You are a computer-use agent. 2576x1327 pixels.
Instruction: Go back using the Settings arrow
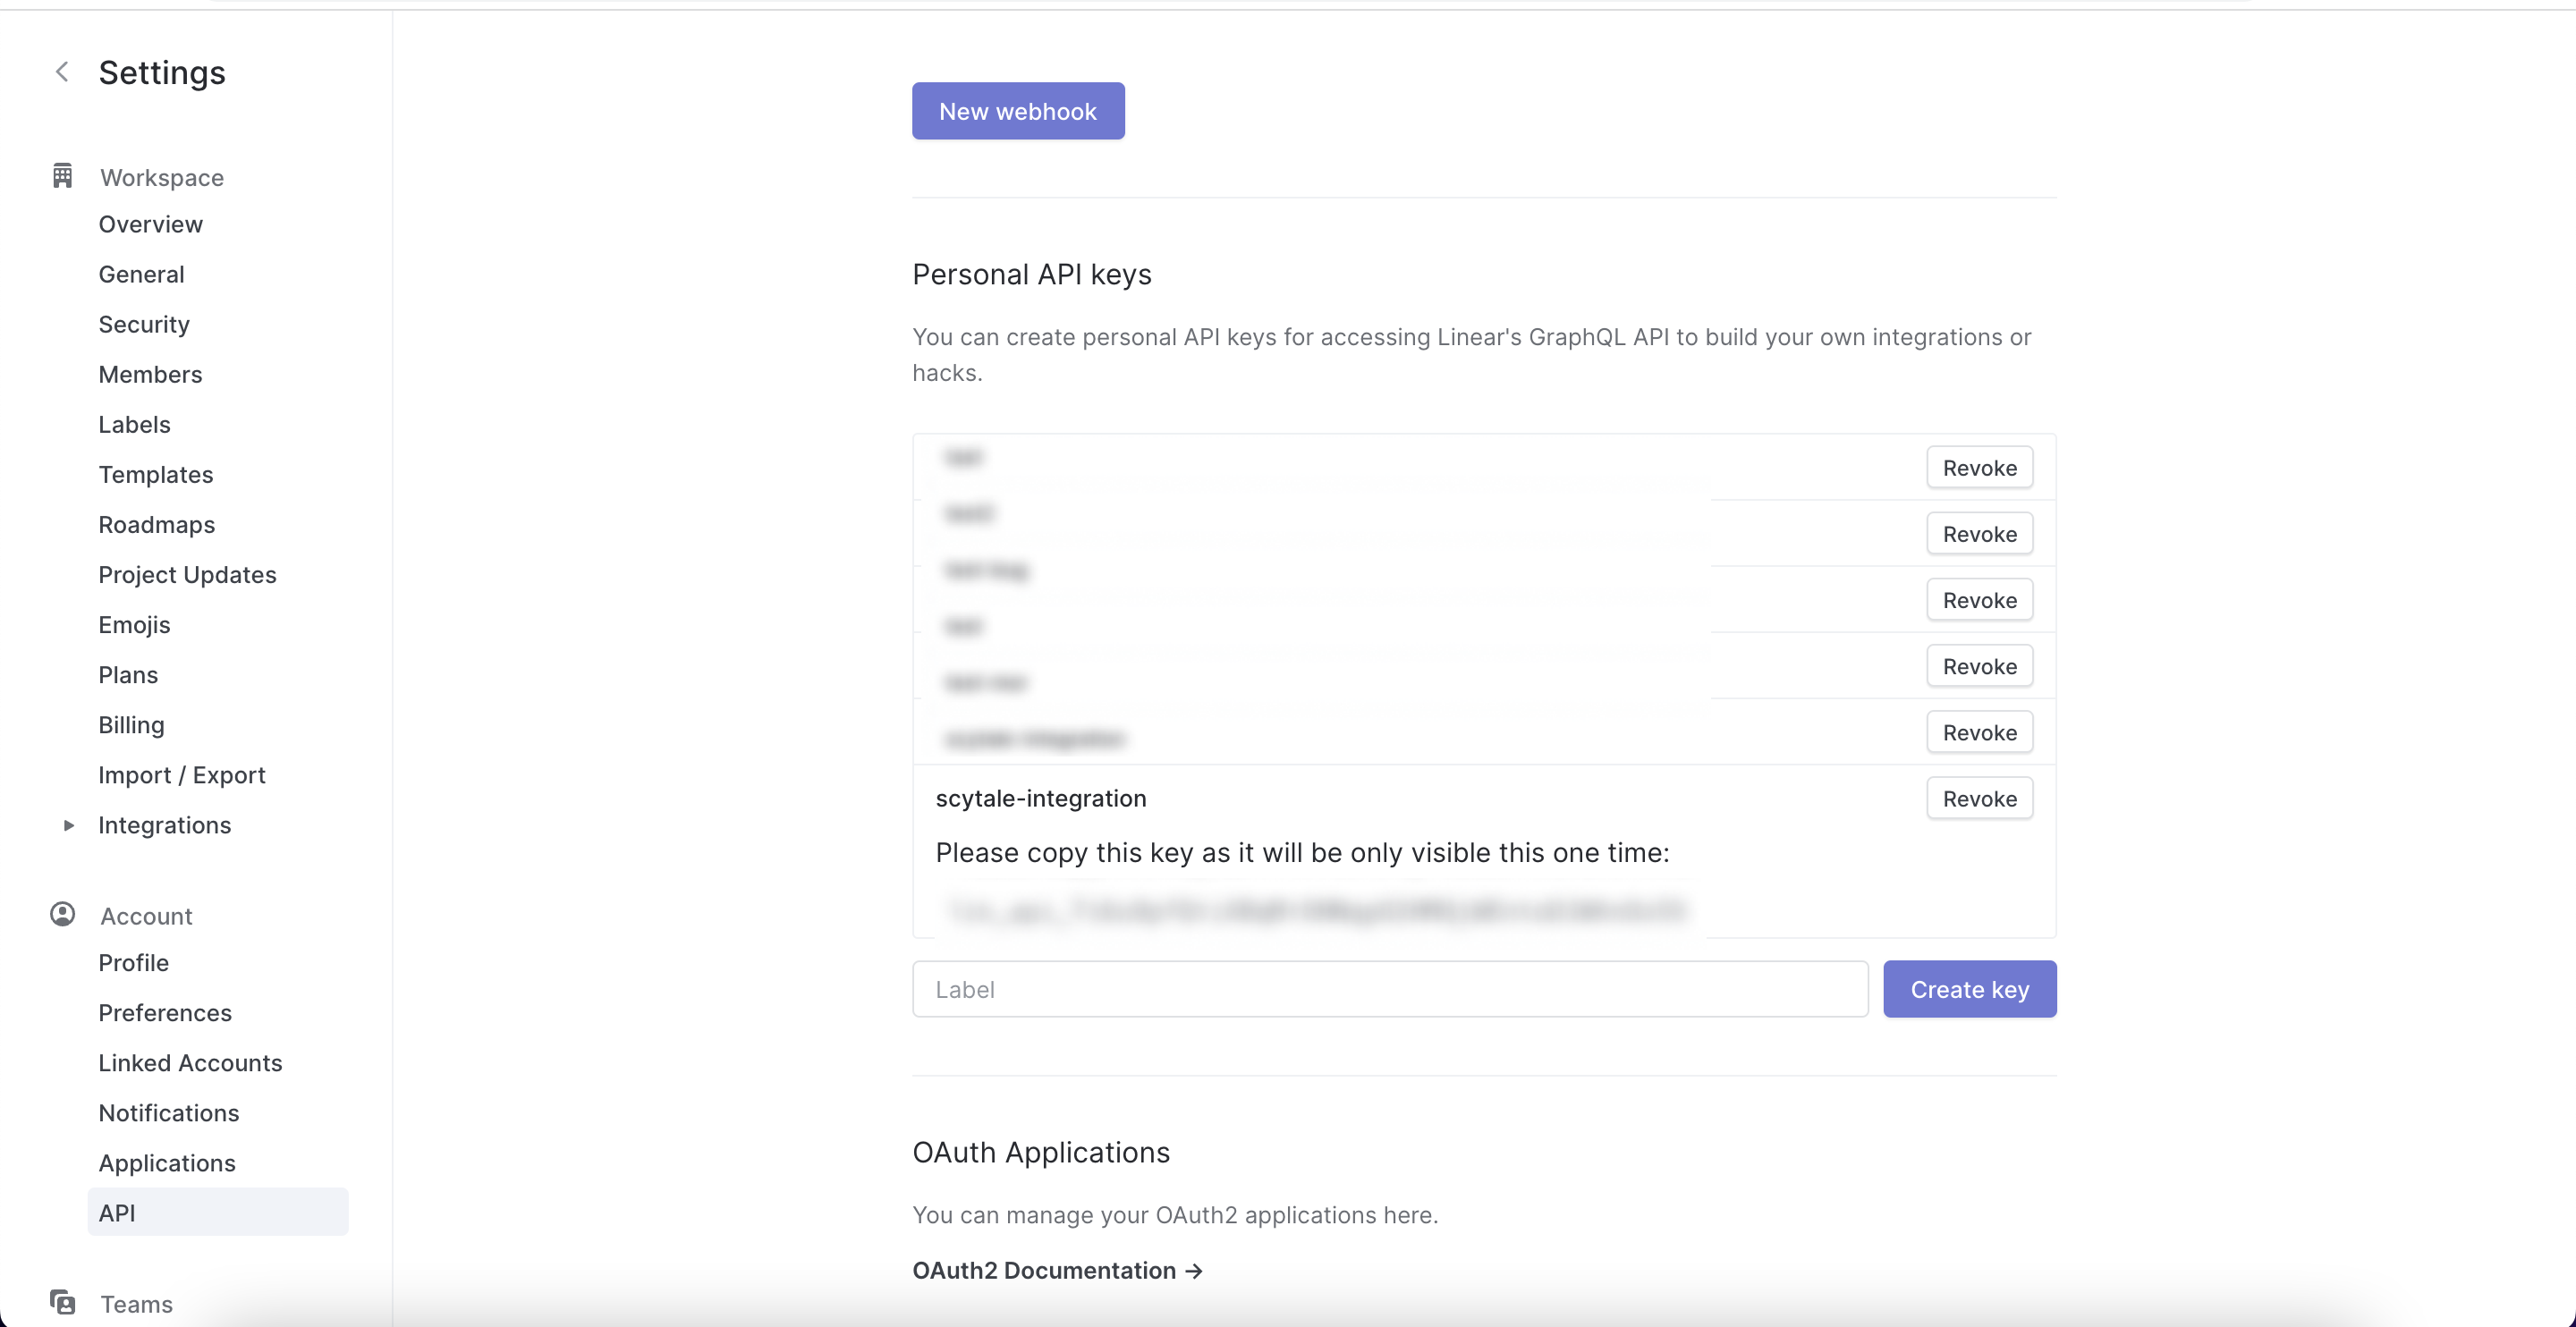62,72
